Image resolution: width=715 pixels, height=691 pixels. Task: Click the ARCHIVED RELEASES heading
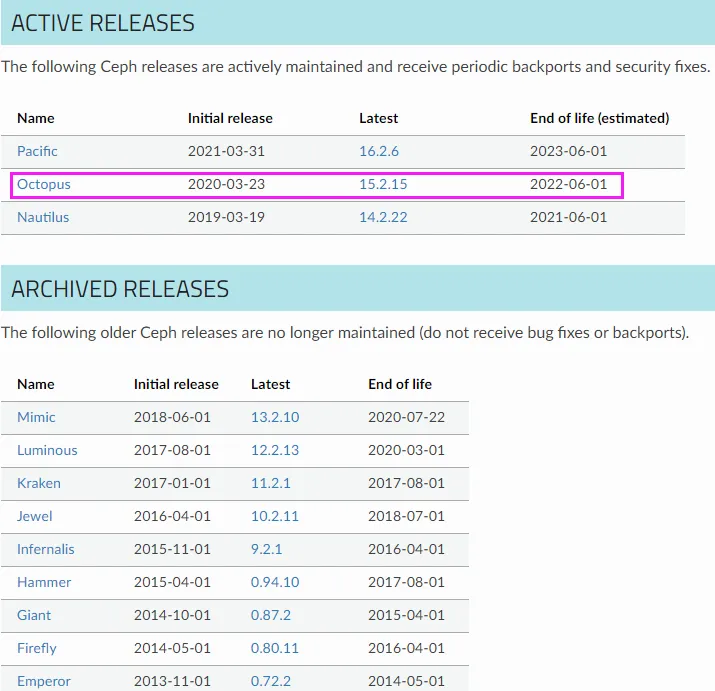pyautogui.click(x=120, y=289)
